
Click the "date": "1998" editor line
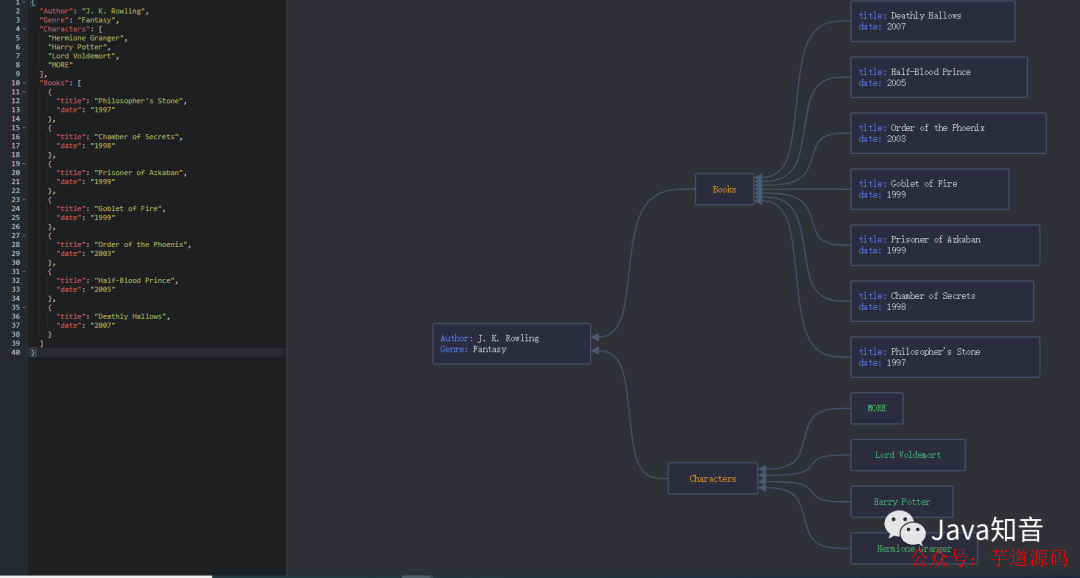85,145
